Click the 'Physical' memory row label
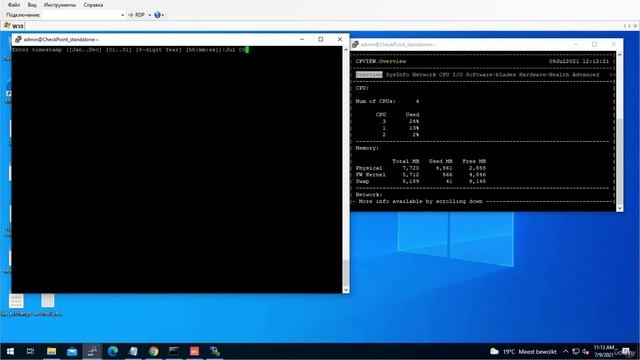Viewport: 640px width, 360px height. (x=369, y=168)
